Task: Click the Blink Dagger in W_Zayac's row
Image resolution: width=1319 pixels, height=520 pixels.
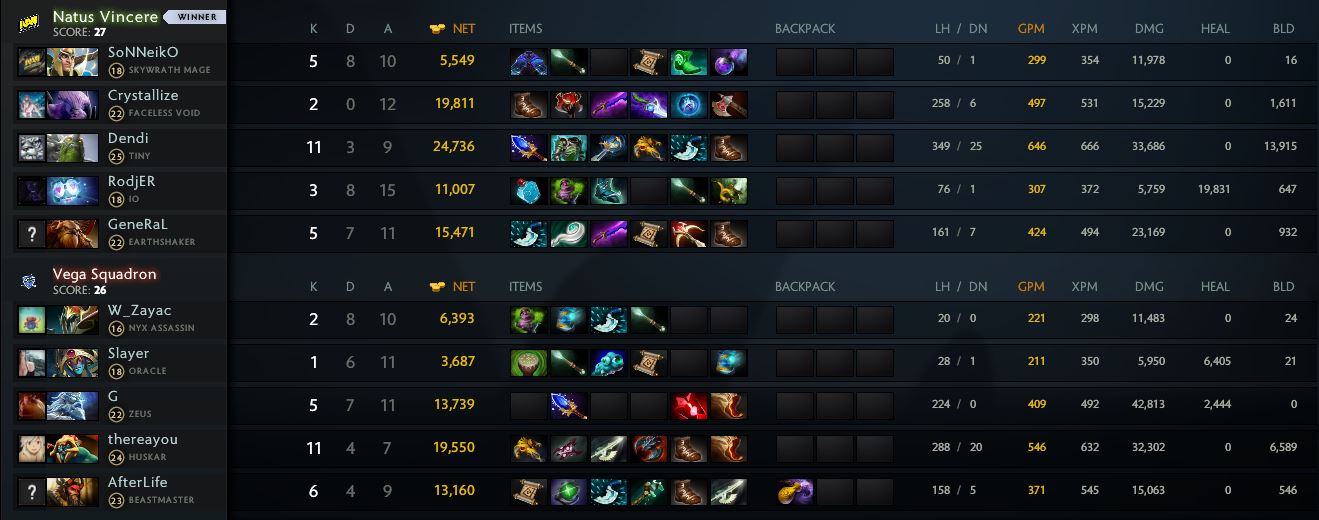Action: pos(609,319)
